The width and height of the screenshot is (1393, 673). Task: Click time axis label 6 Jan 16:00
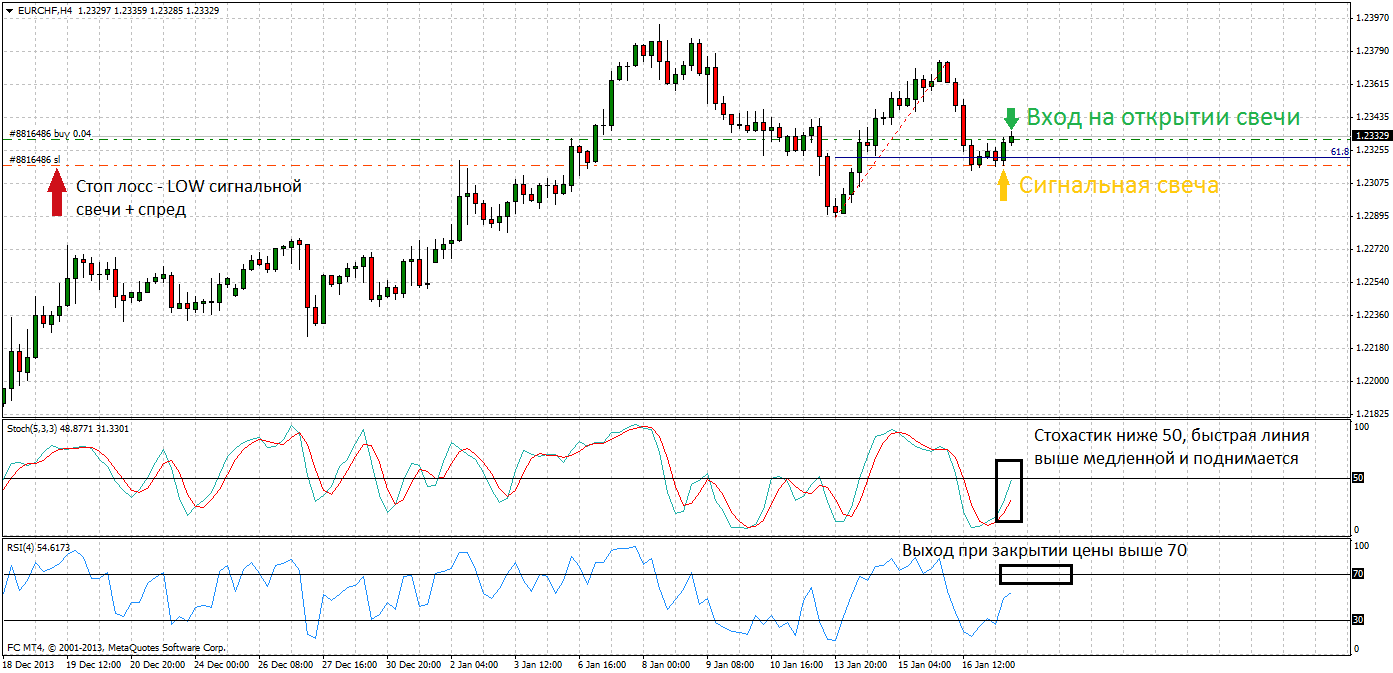(604, 664)
